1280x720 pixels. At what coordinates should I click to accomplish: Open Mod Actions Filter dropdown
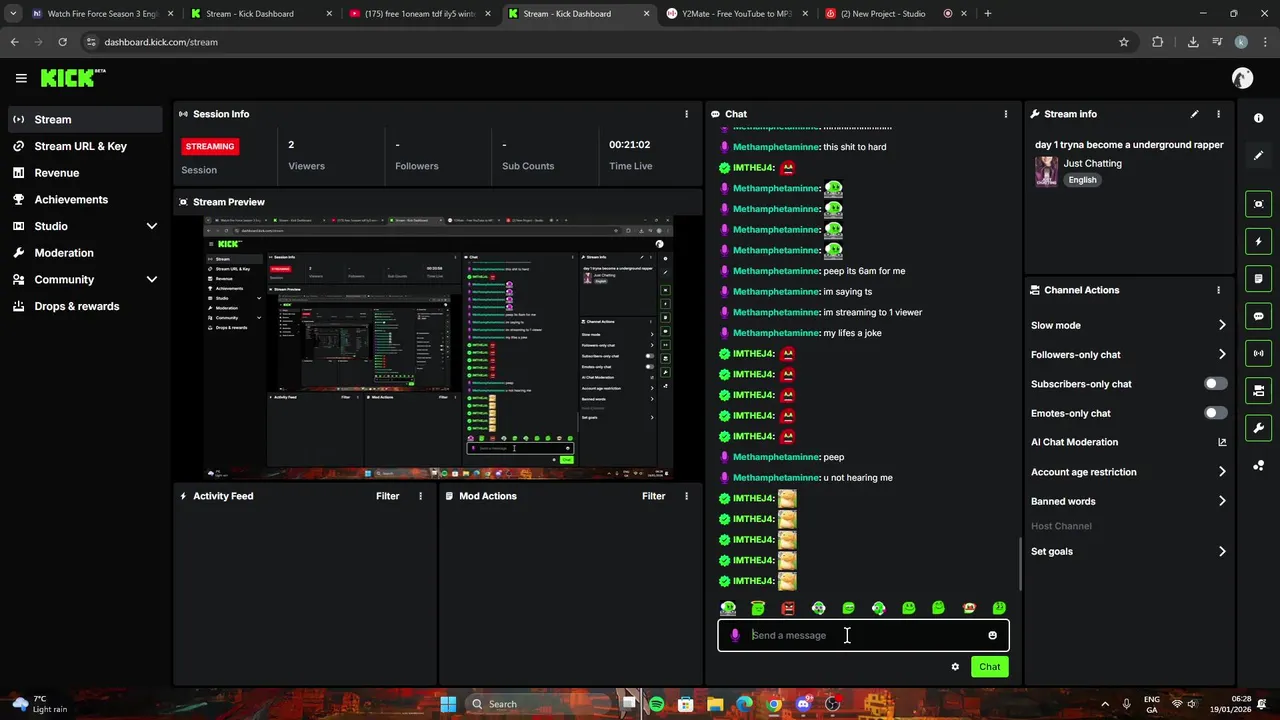click(x=653, y=496)
